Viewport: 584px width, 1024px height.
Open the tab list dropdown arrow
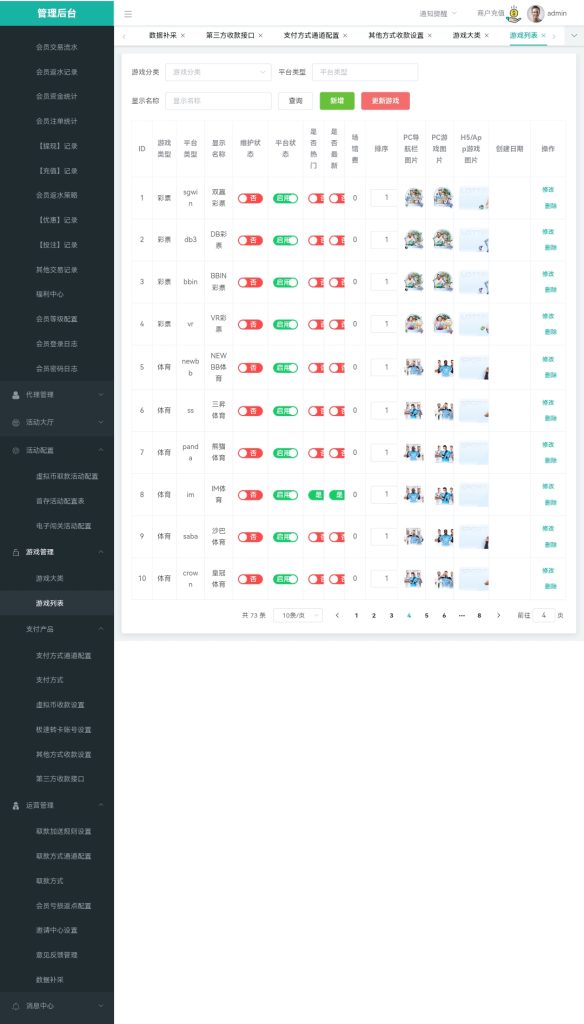(574, 35)
